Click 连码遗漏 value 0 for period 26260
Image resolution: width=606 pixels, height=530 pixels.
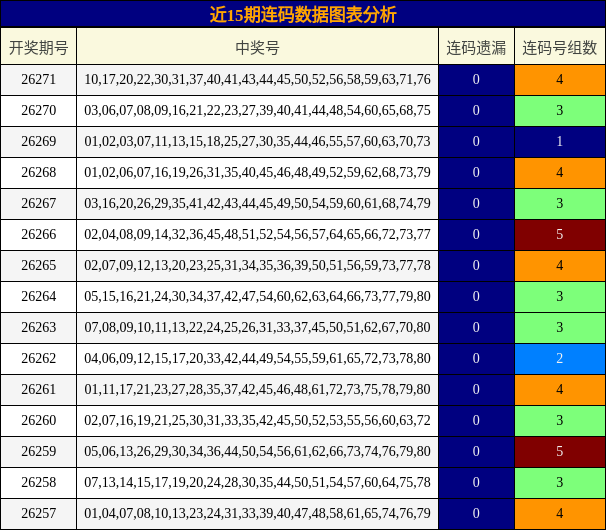click(x=476, y=420)
